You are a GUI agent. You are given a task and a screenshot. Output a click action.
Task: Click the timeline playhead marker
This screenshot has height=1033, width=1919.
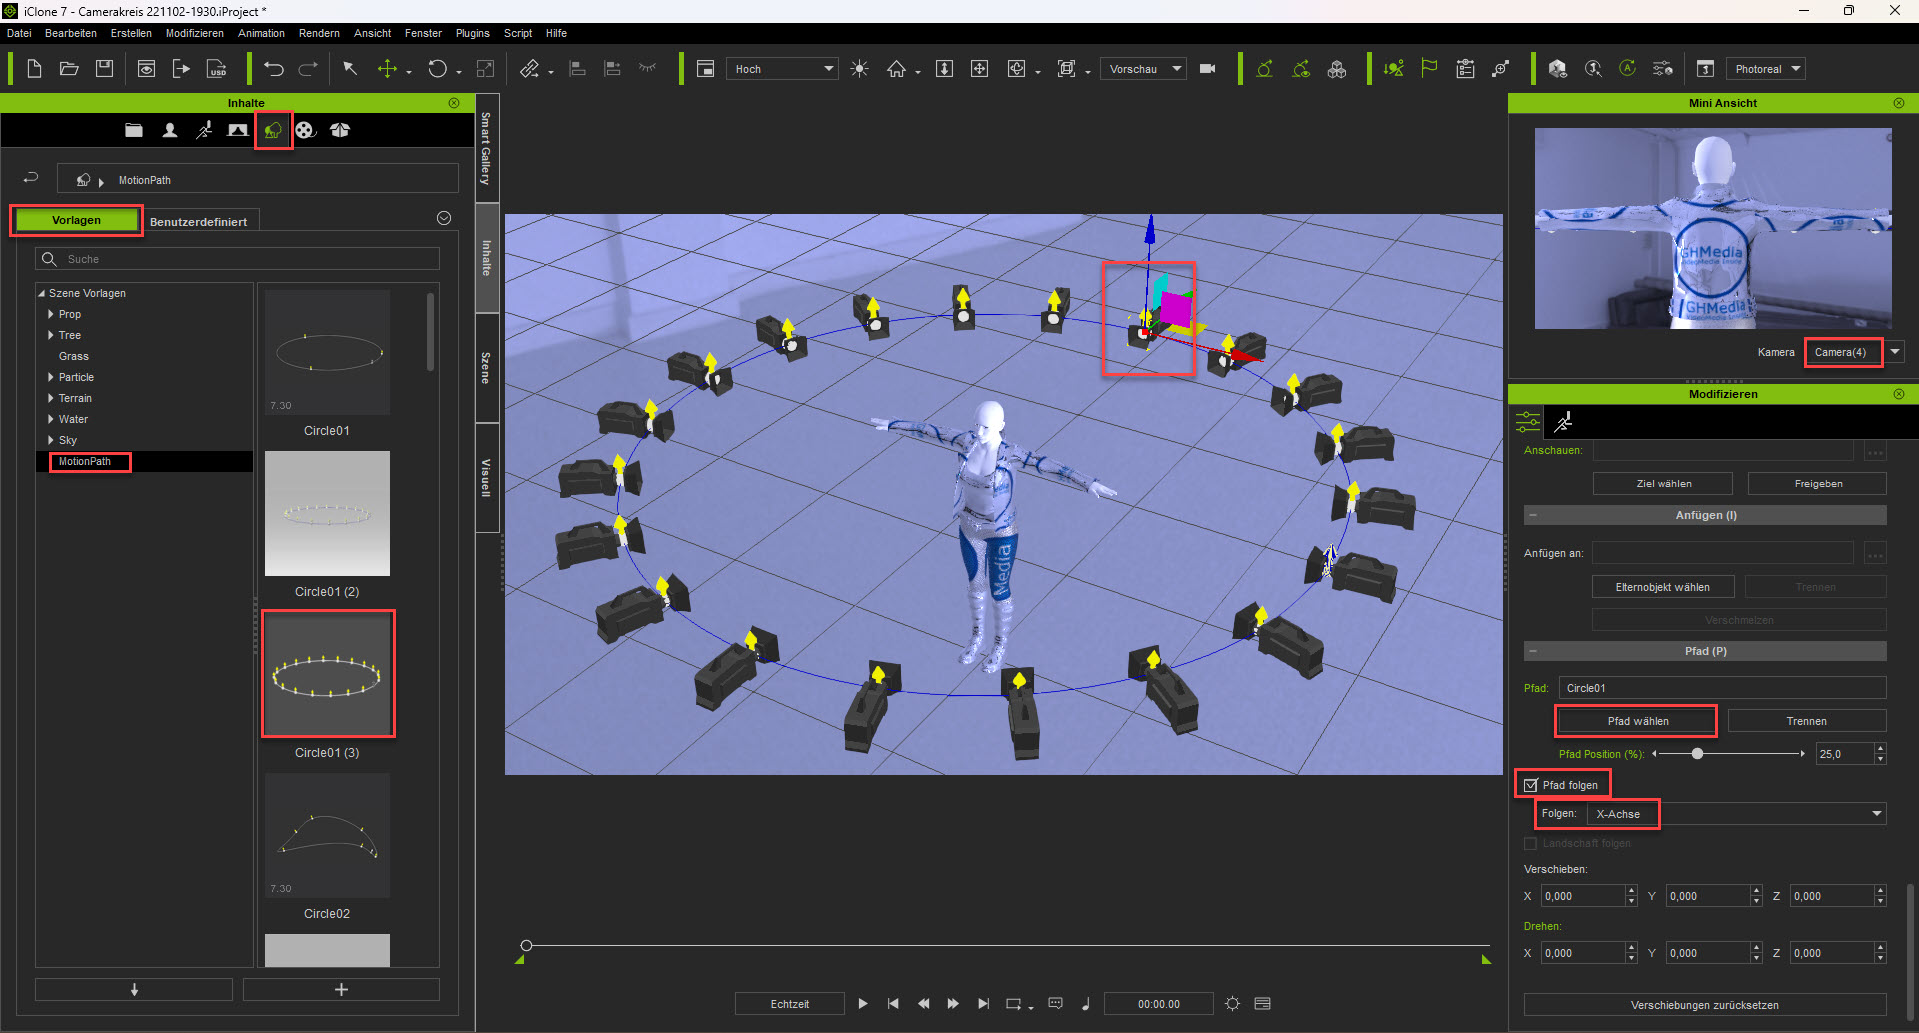(526, 945)
